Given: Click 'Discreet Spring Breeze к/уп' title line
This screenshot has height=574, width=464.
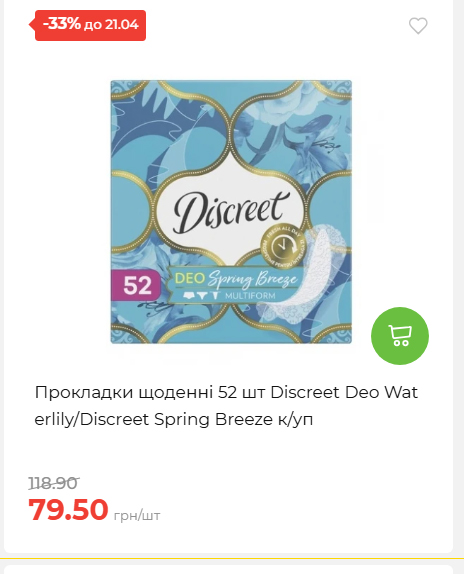Looking at the screenshot, I should point(197,419).
